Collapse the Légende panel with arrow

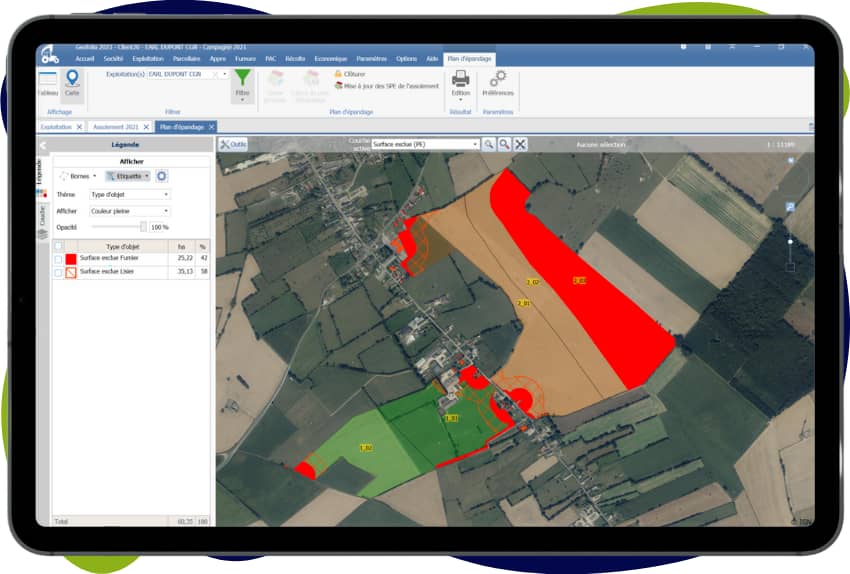pyautogui.click(x=43, y=145)
